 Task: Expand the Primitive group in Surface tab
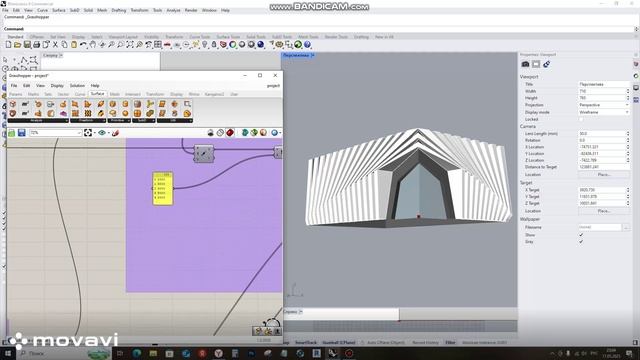click(119, 120)
